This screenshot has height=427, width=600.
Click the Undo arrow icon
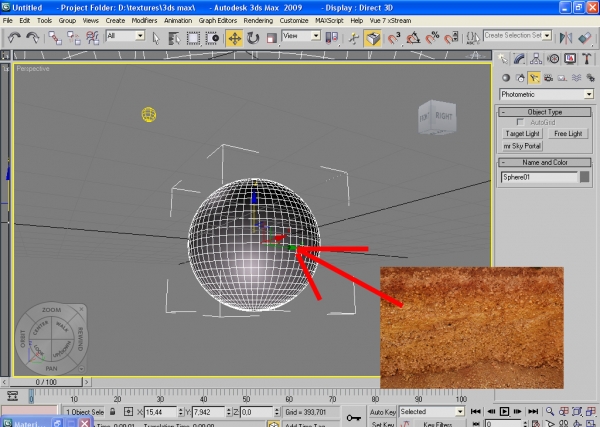pyautogui.click(x=14, y=38)
